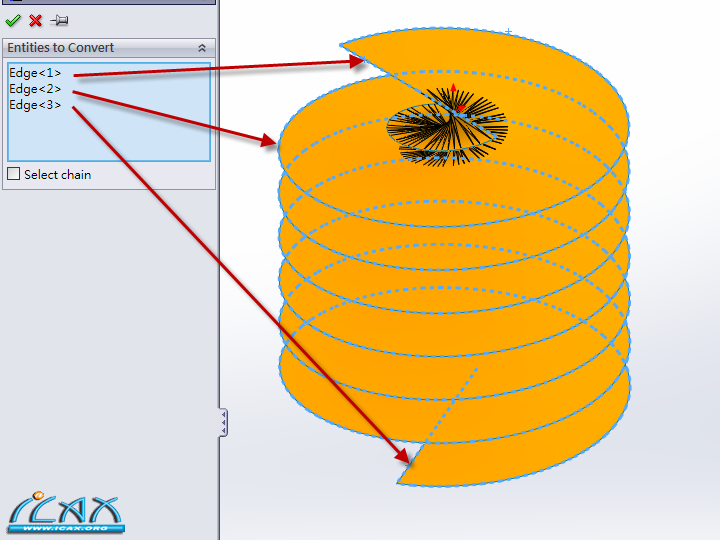Select Edge<1> in the entities list
720x540 pixels.
tap(35, 73)
